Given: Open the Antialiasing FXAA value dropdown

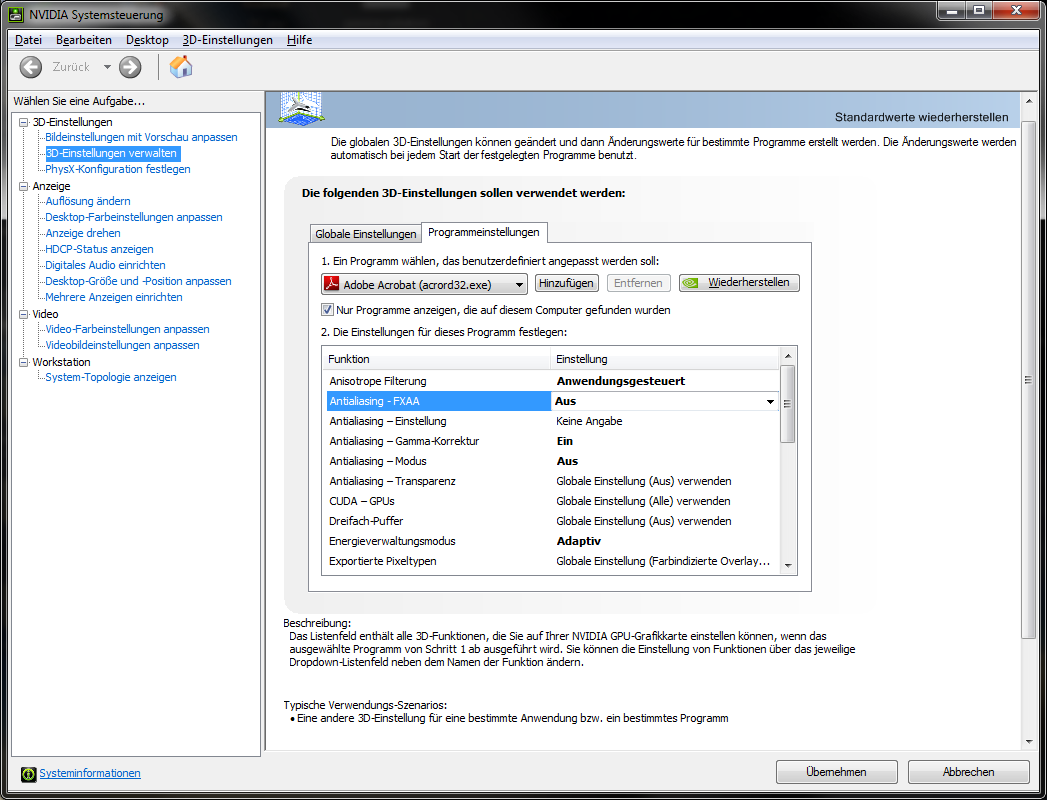Looking at the screenshot, I should point(770,401).
